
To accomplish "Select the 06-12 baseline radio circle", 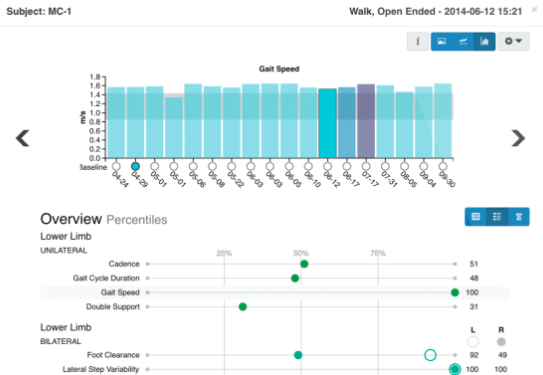I will click(328, 166).
